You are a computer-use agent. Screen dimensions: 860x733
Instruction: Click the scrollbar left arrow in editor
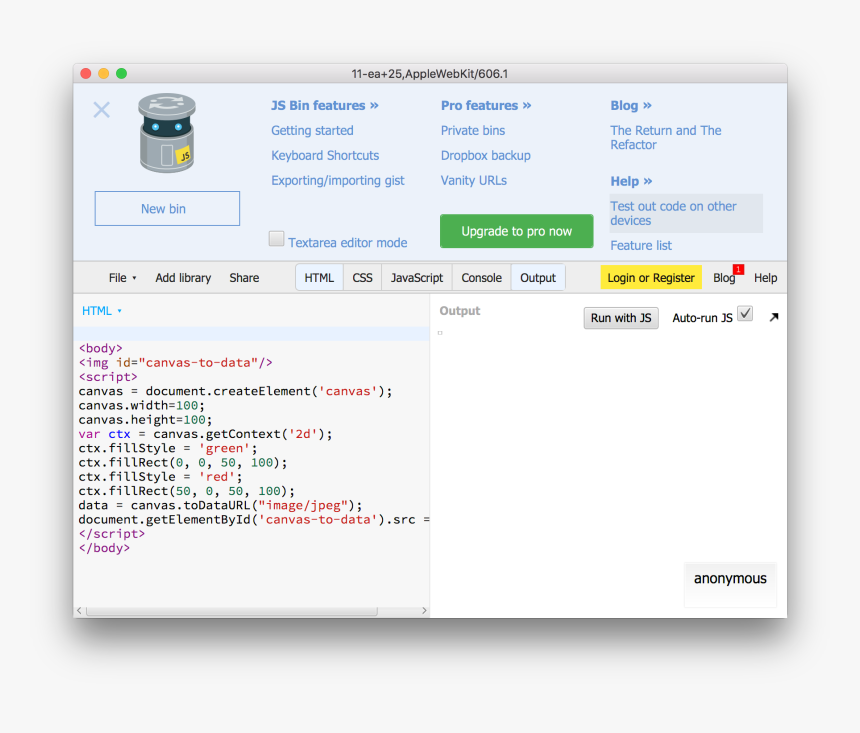click(x=80, y=611)
